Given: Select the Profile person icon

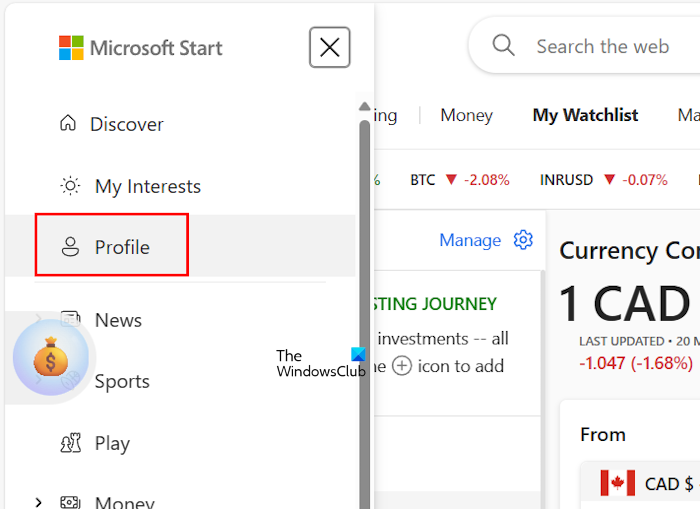Looking at the screenshot, I should [70, 247].
